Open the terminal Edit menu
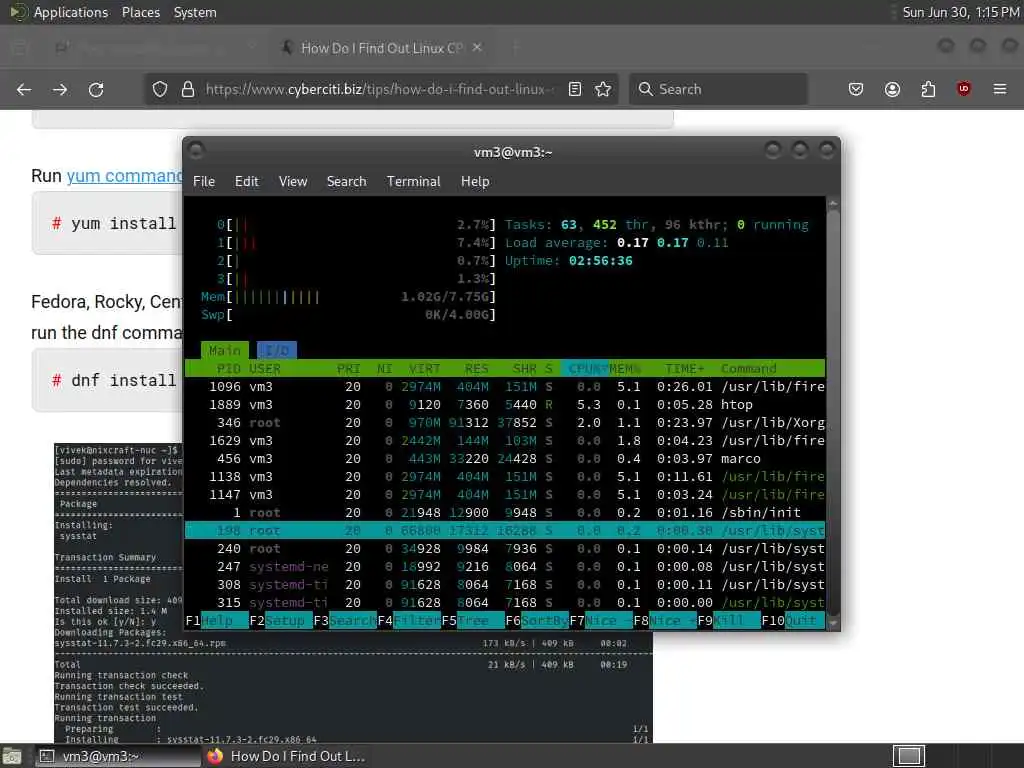 point(246,182)
